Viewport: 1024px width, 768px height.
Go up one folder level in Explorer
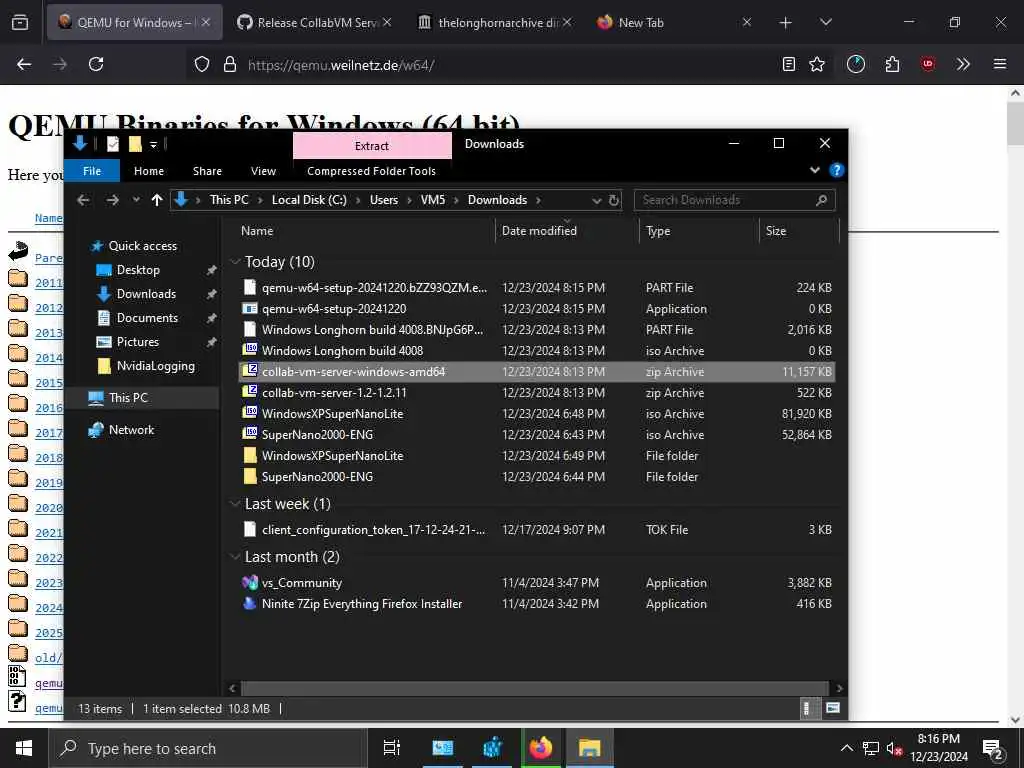click(x=157, y=200)
